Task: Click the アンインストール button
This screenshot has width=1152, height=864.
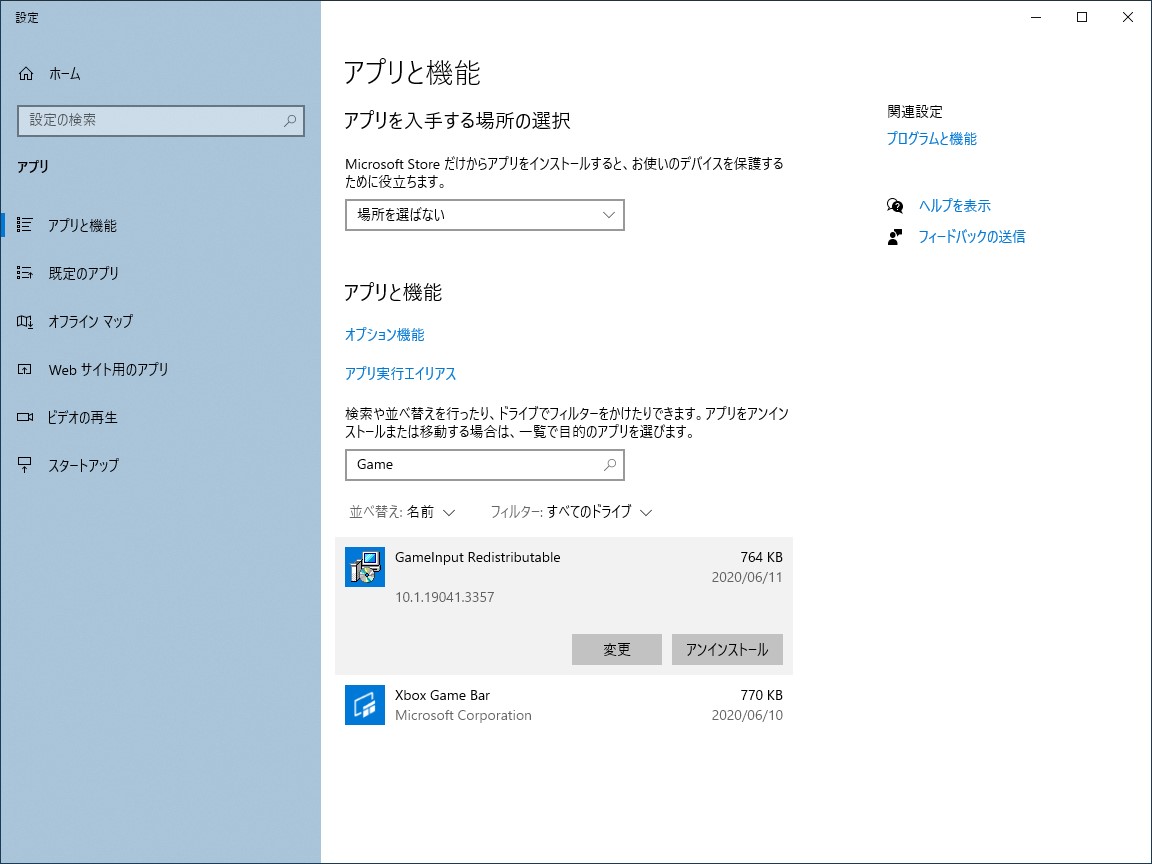Action: [x=727, y=649]
